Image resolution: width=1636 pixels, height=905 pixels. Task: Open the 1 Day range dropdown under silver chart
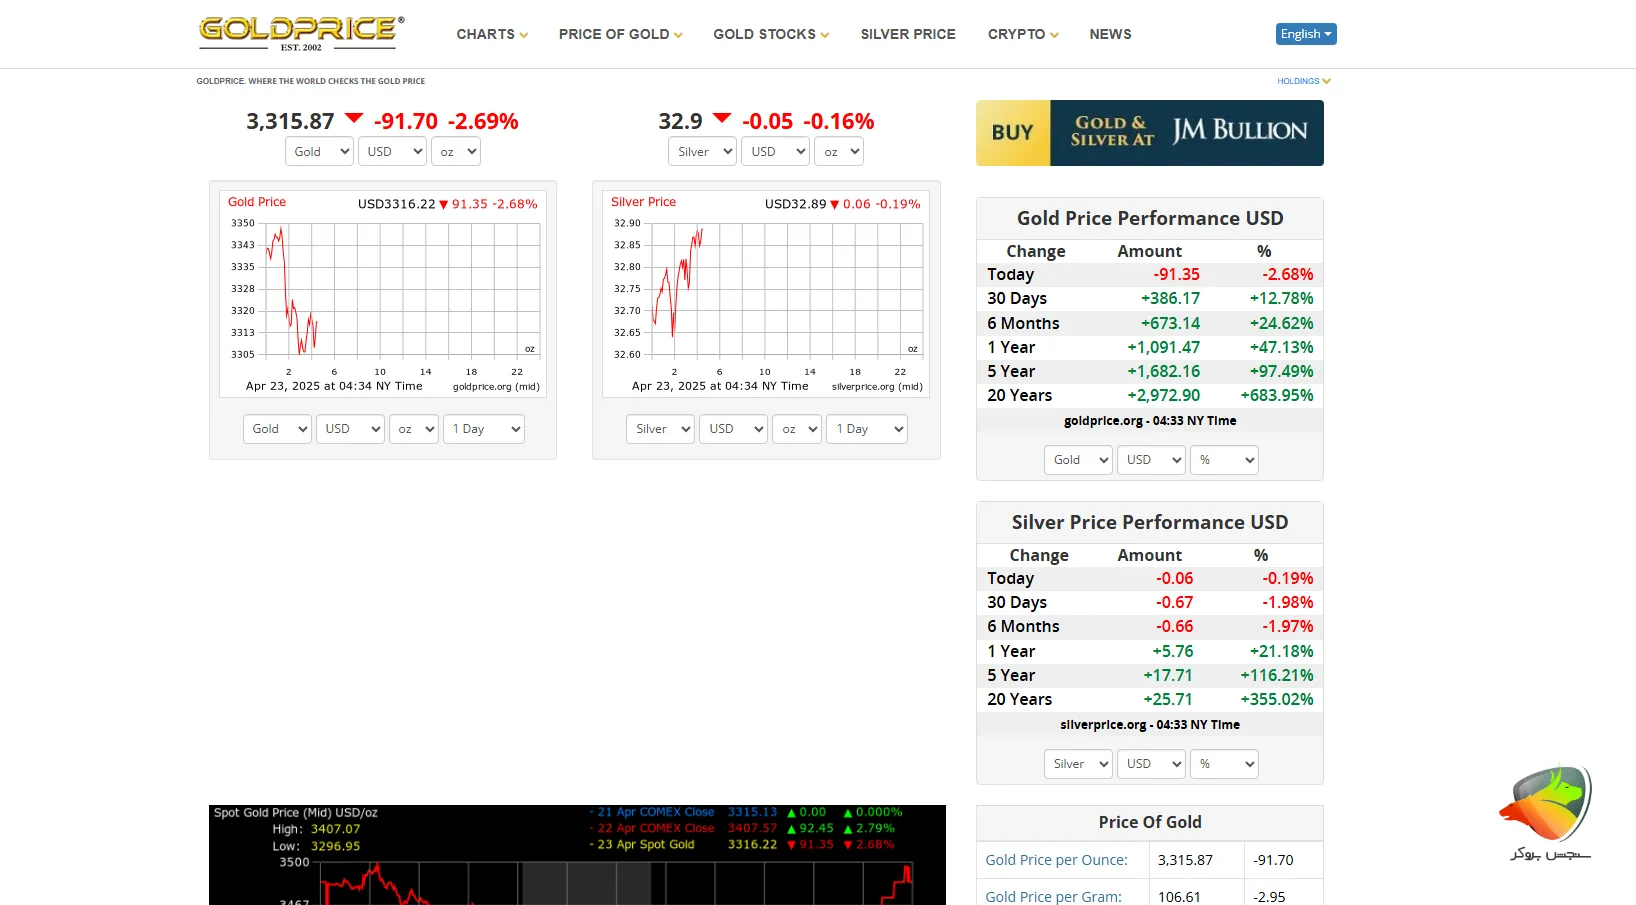pos(868,429)
